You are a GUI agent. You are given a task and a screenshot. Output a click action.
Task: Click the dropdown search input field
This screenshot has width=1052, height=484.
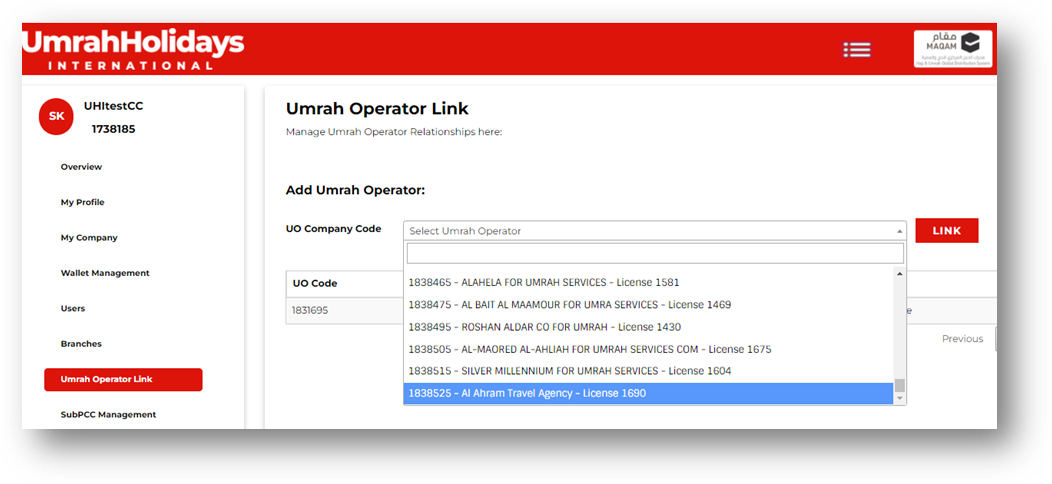tap(655, 253)
